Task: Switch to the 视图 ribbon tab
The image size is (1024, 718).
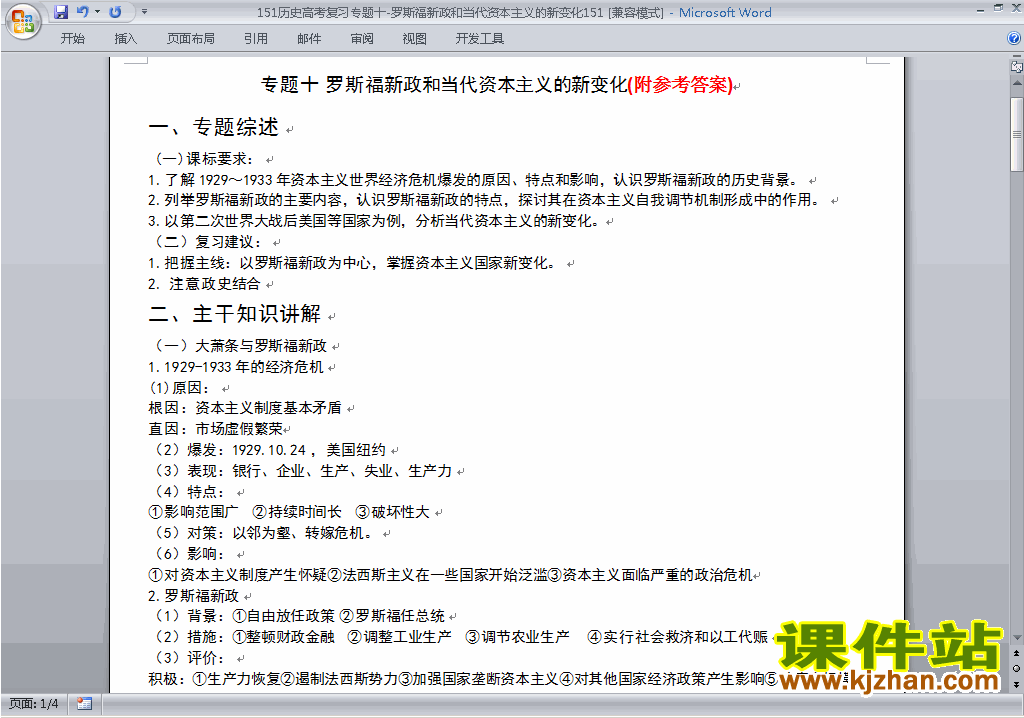Action: pyautogui.click(x=415, y=39)
